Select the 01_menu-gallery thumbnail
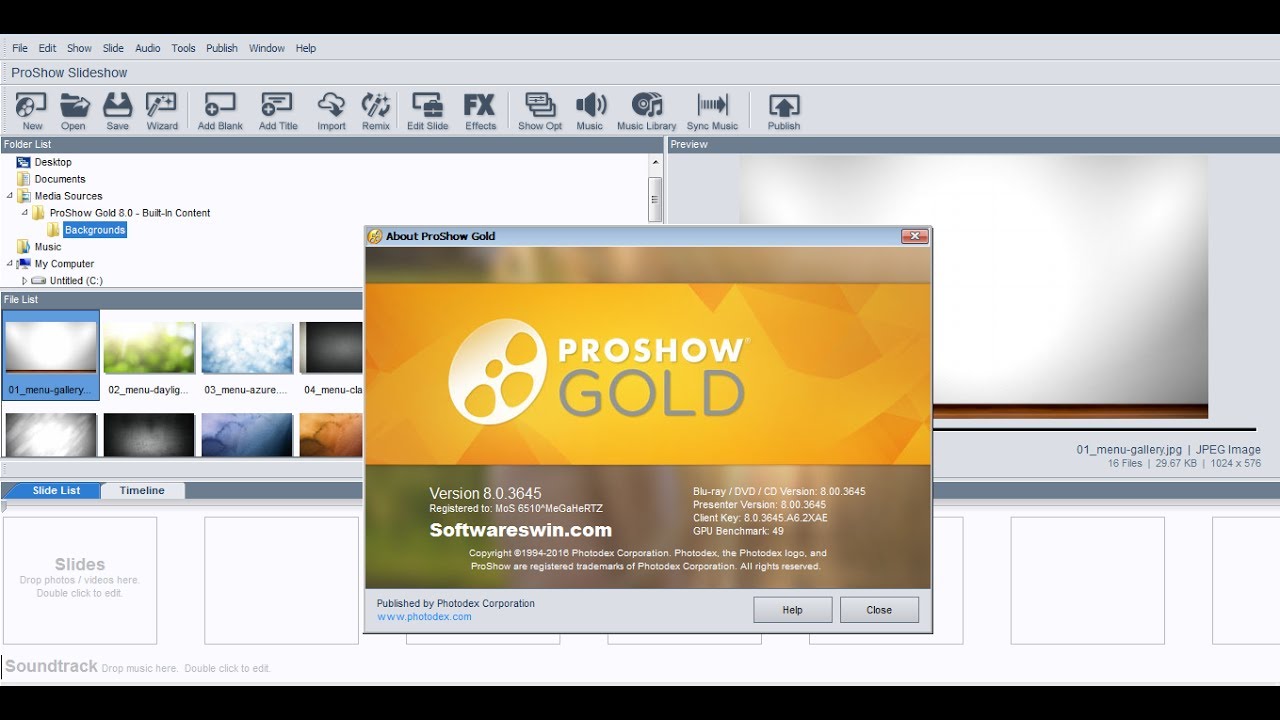The height and width of the screenshot is (720, 1280). (51, 355)
